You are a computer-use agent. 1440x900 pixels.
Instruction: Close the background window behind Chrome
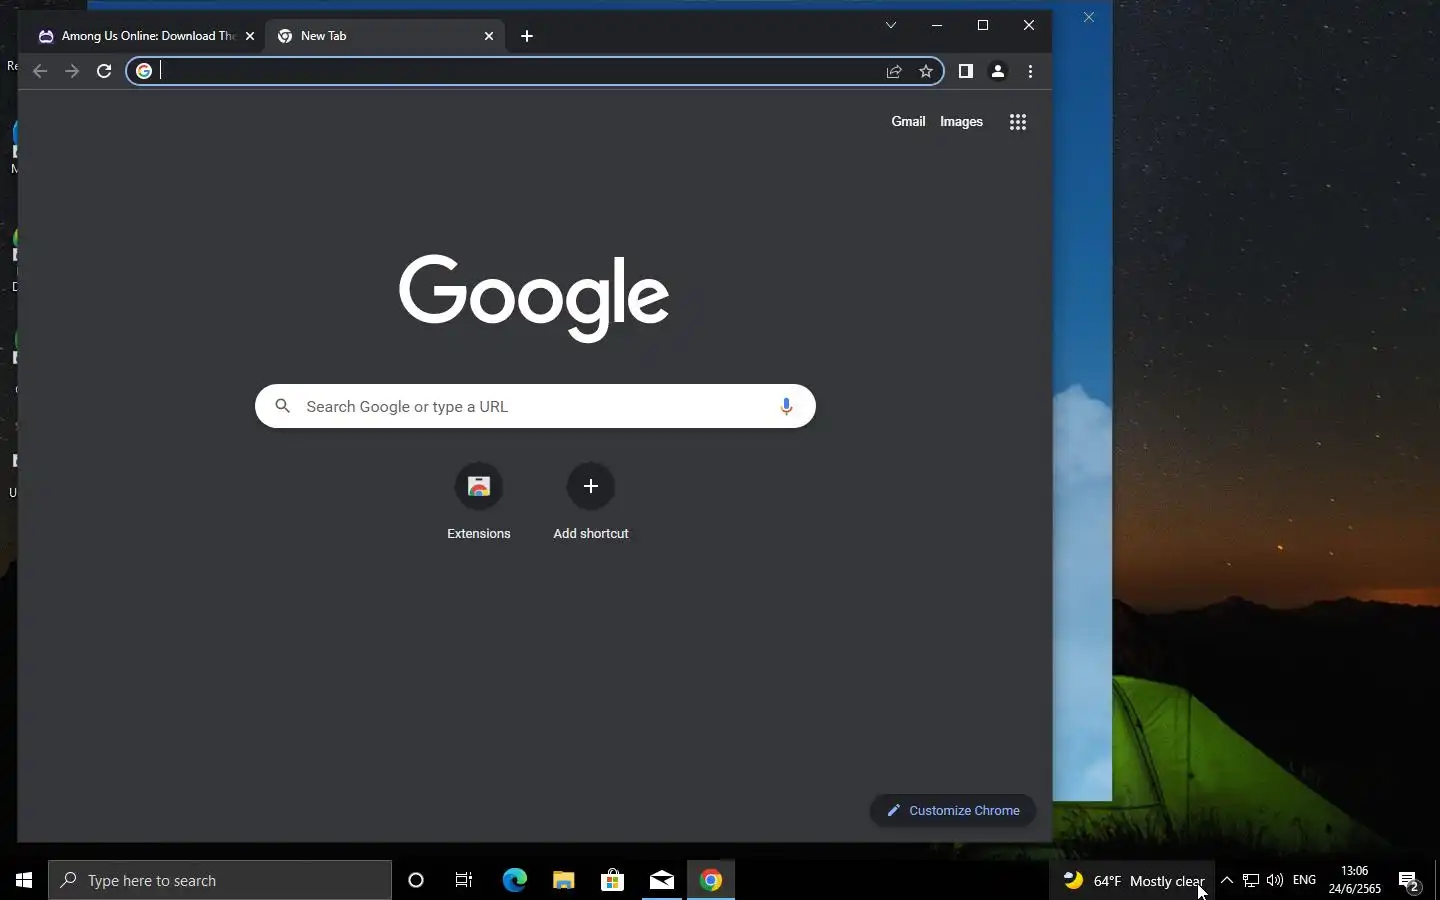(x=1089, y=17)
